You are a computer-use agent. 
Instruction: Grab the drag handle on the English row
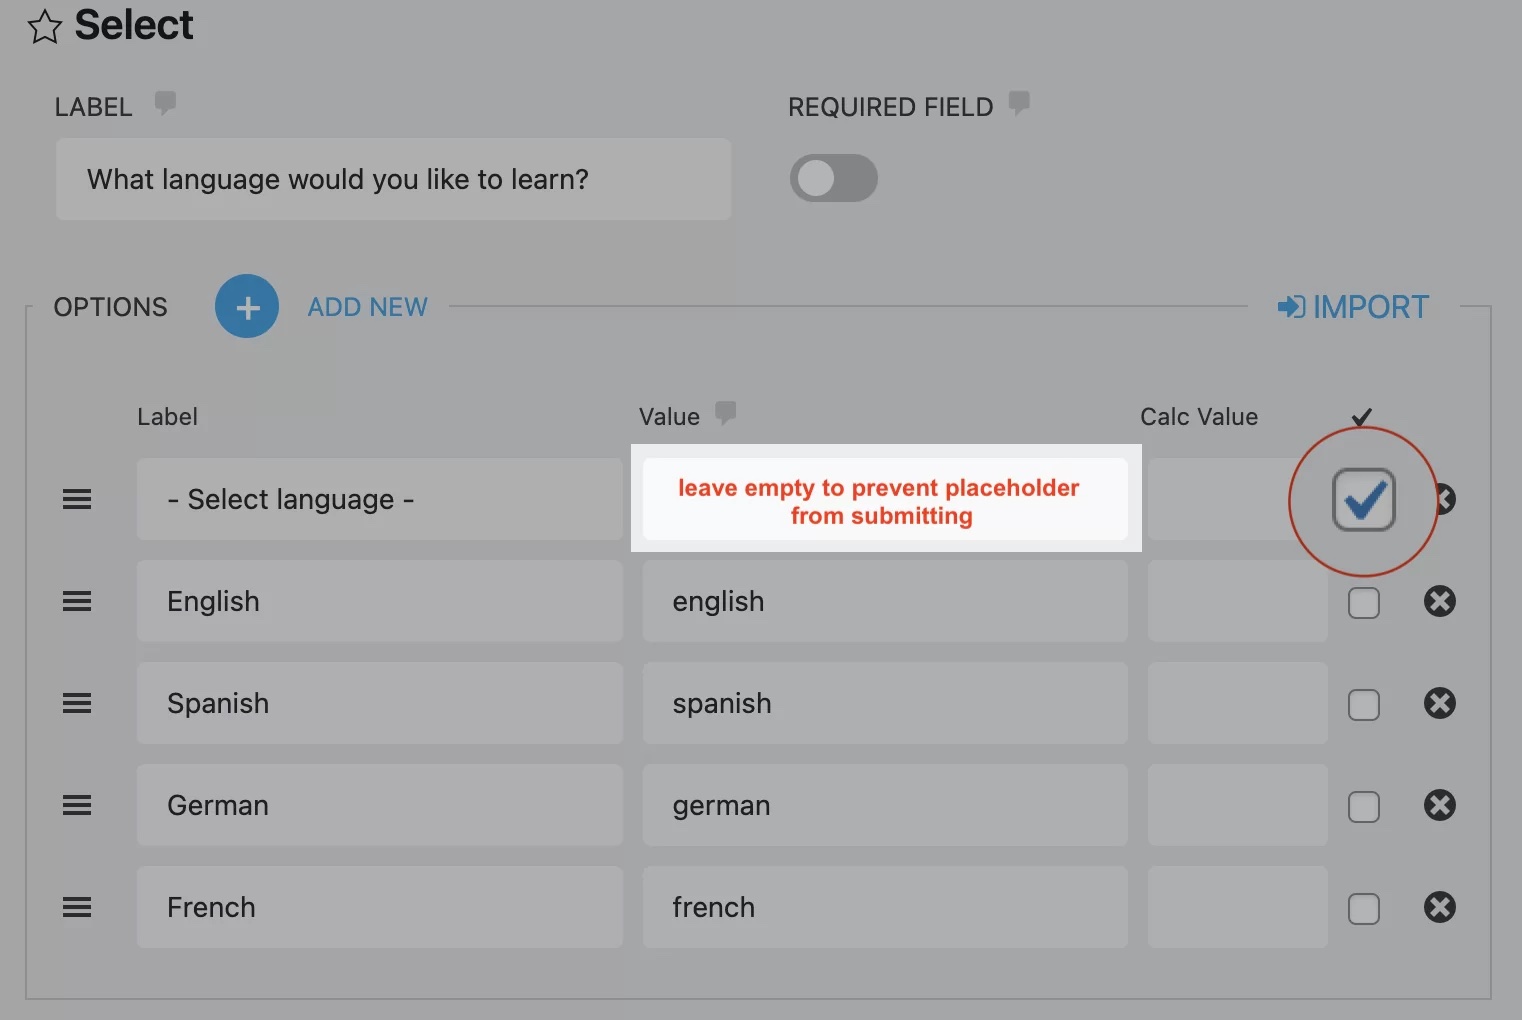[x=77, y=601]
